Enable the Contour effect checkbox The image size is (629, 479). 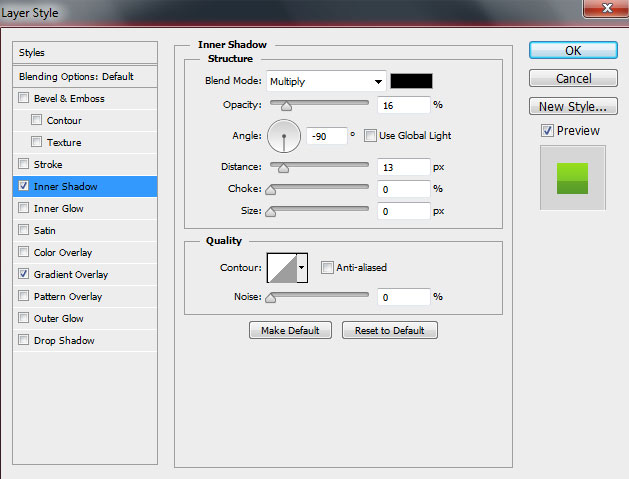coord(37,120)
